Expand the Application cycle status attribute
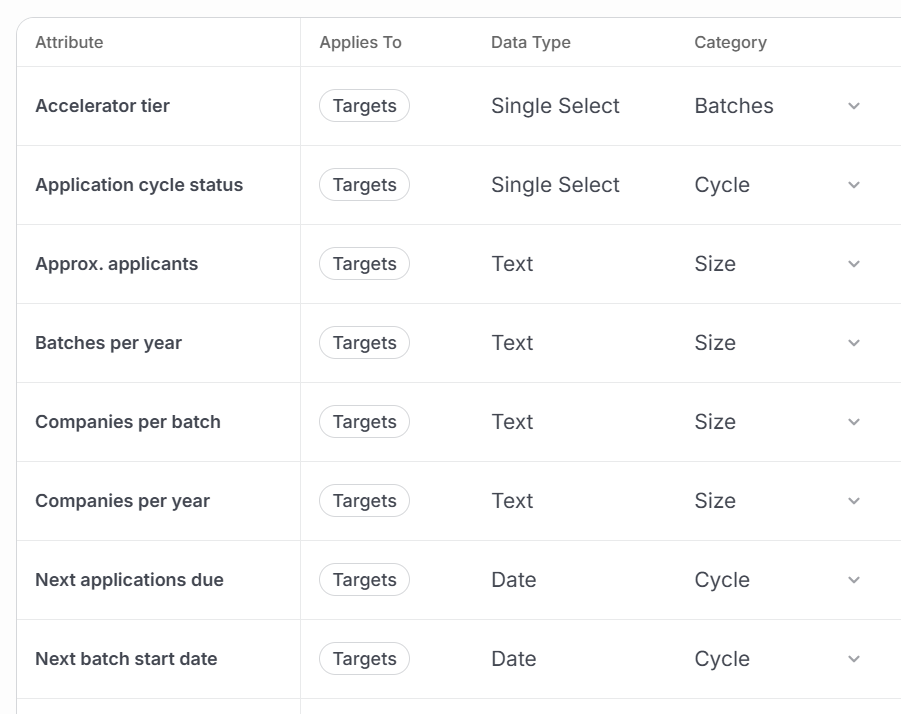Image resolution: width=901 pixels, height=714 pixels. (x=854, y=184)
